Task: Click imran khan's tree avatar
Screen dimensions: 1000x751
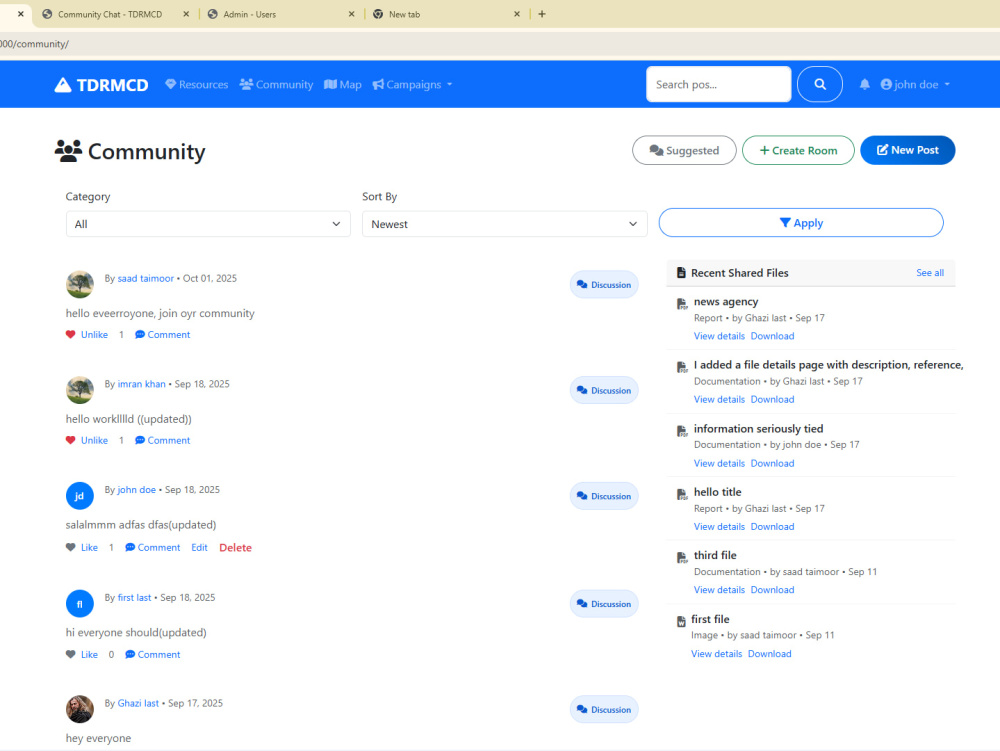Action: click(x=80, y=390)
